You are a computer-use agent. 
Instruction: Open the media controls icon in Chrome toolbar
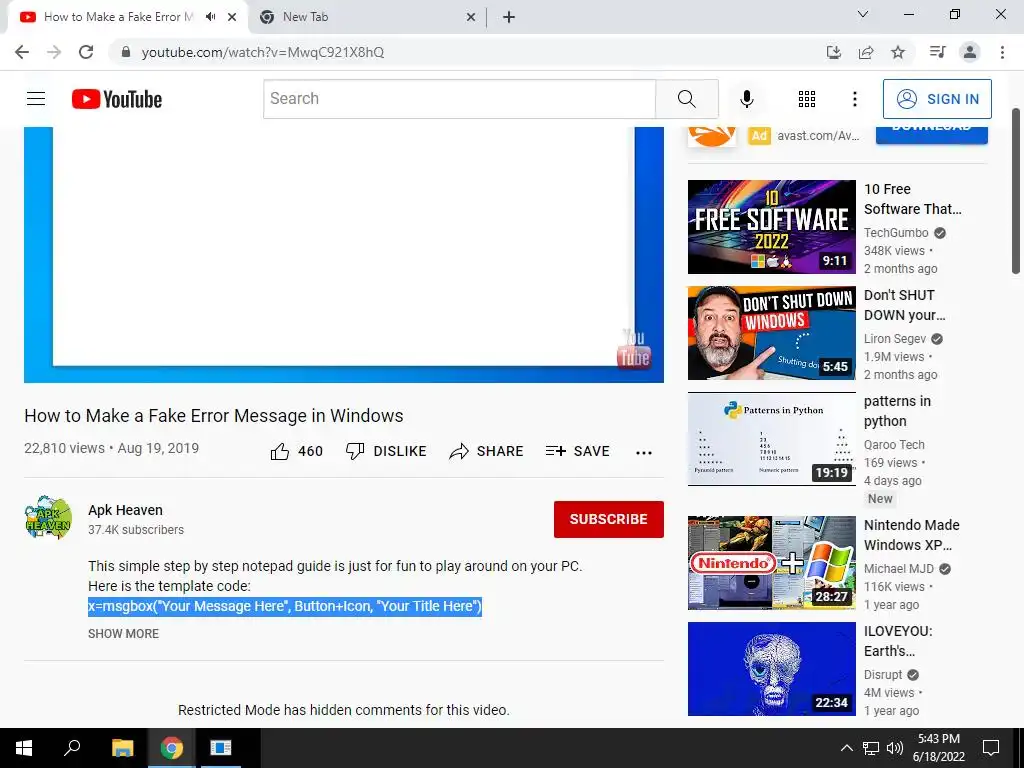(937, 52)
